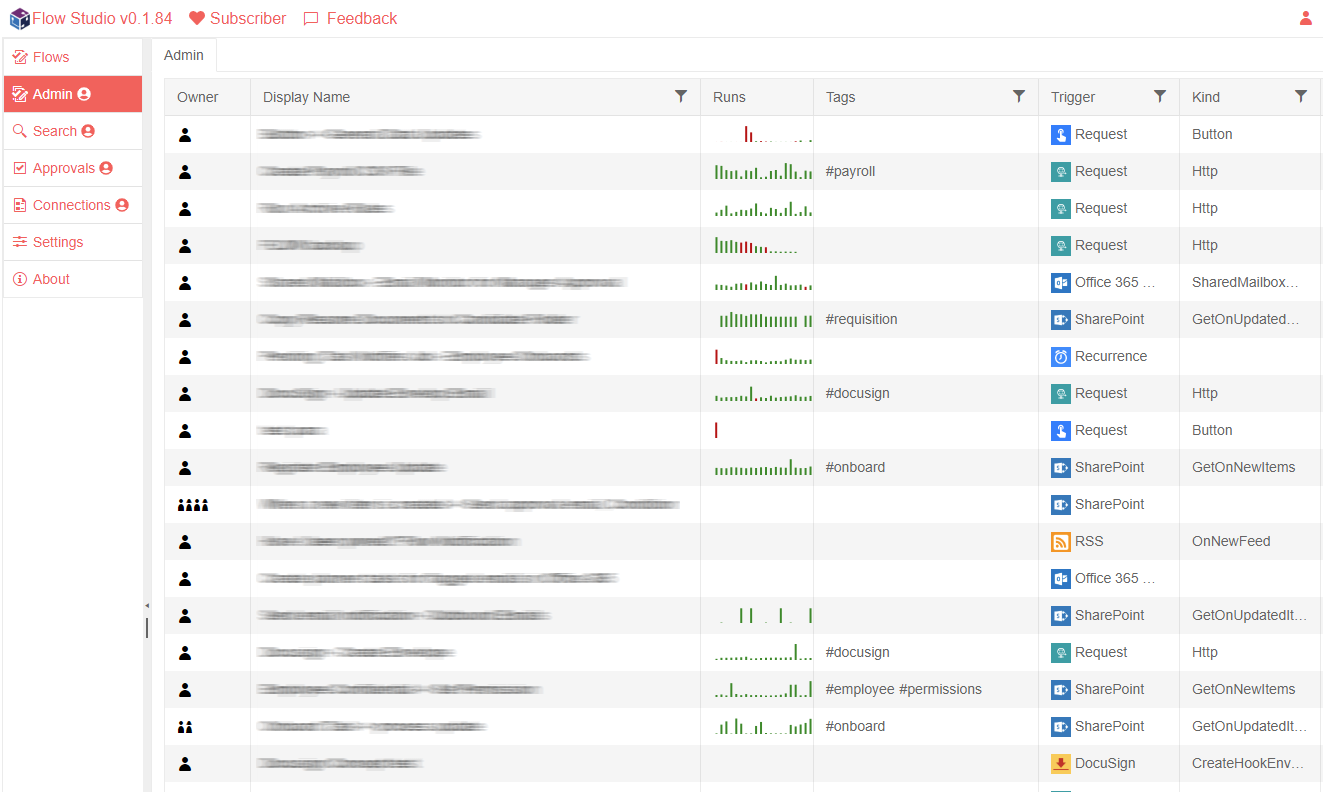Click the SharePoint icon in the #requisition row
This screenshot has height=792, width=1323.
1061,320
